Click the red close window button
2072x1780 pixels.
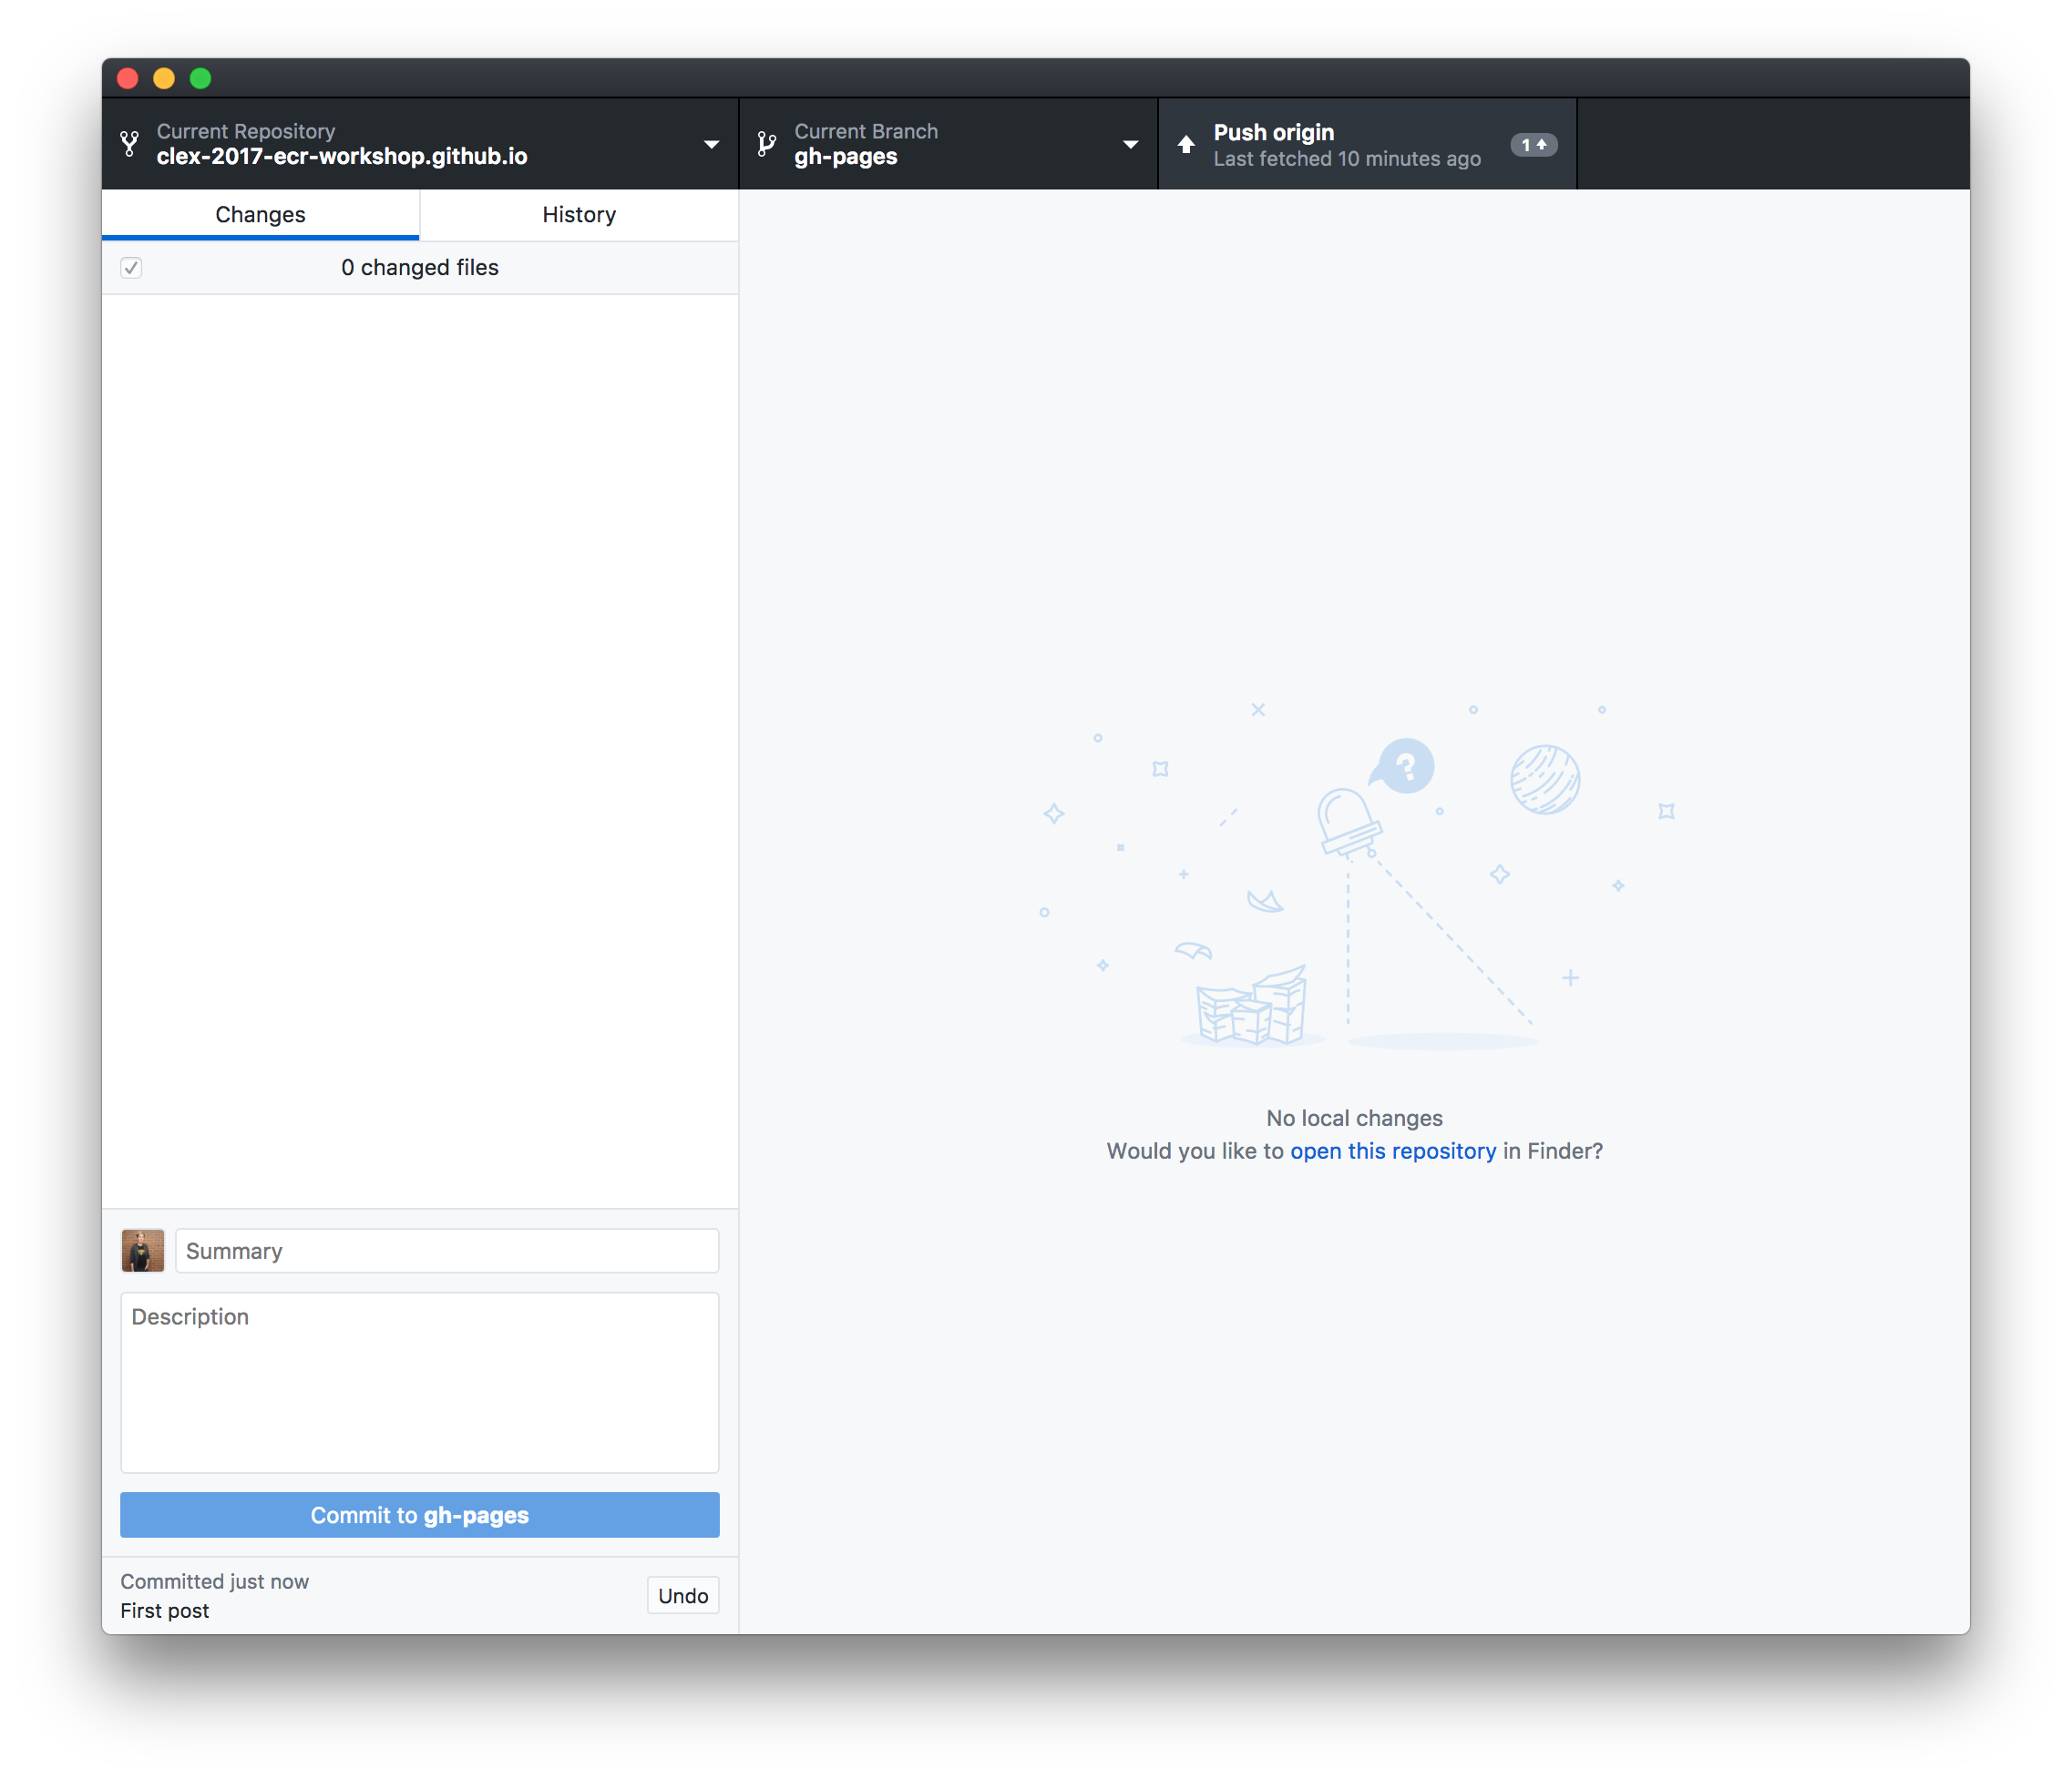click(128, 78)
